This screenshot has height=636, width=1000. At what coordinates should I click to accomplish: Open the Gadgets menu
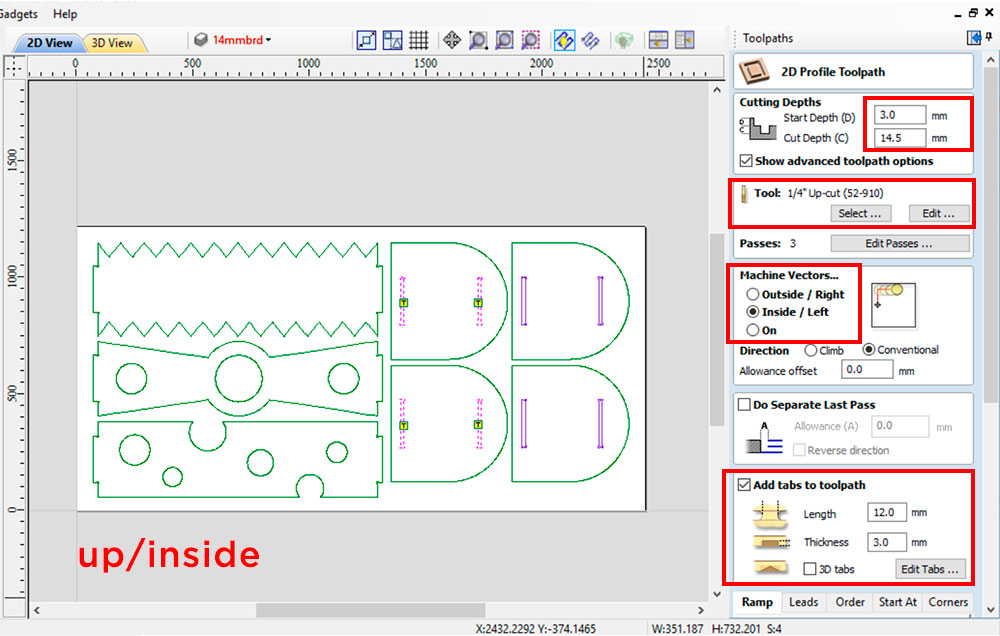point(18,13)
